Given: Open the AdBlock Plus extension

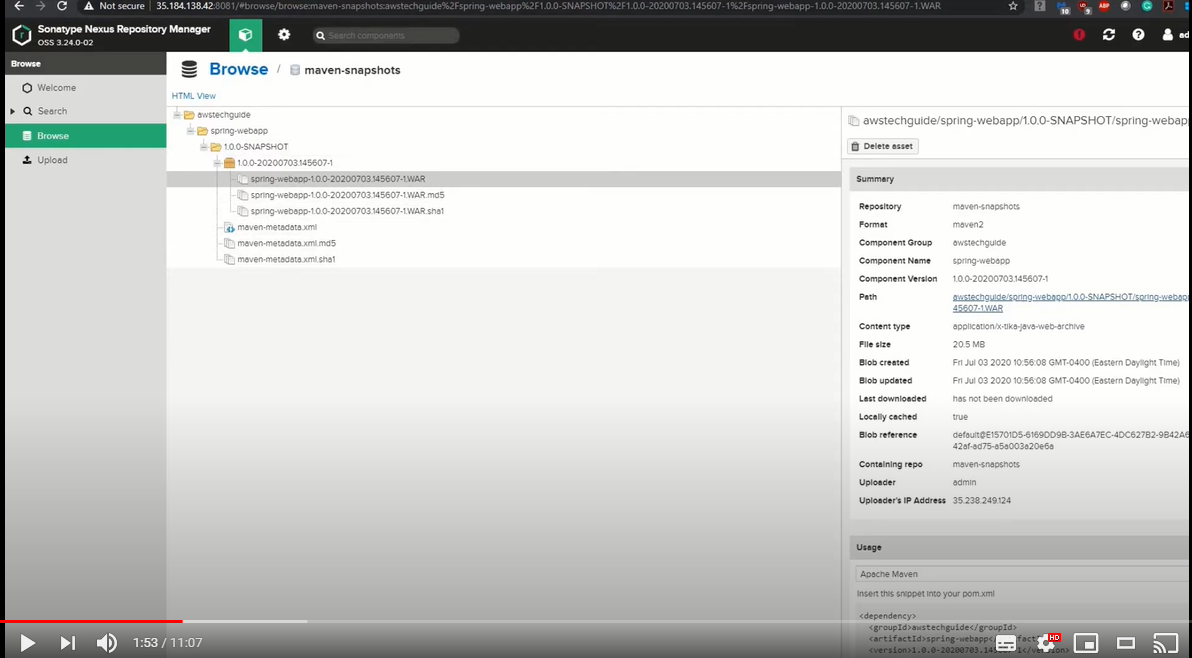Looking at the screenshot, I should click(x=1104, y=6).
